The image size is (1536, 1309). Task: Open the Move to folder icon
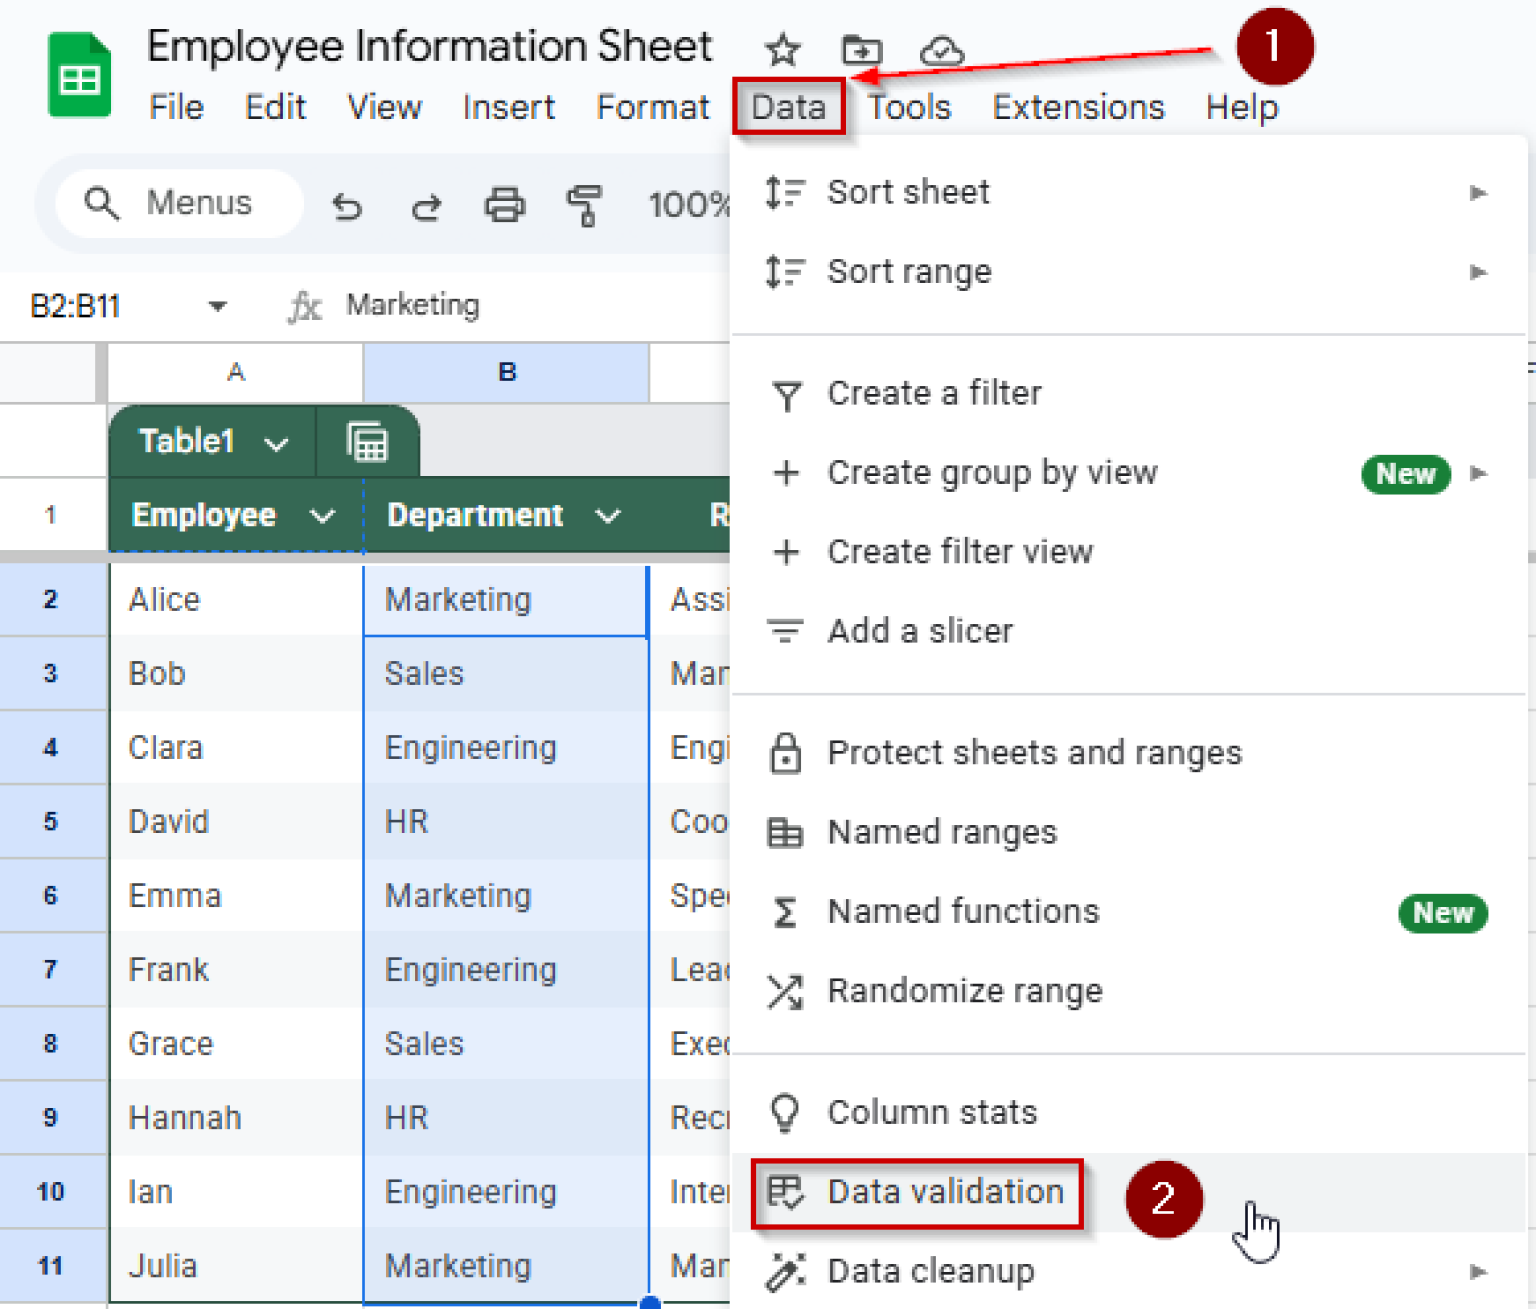(x=861, y=50)
